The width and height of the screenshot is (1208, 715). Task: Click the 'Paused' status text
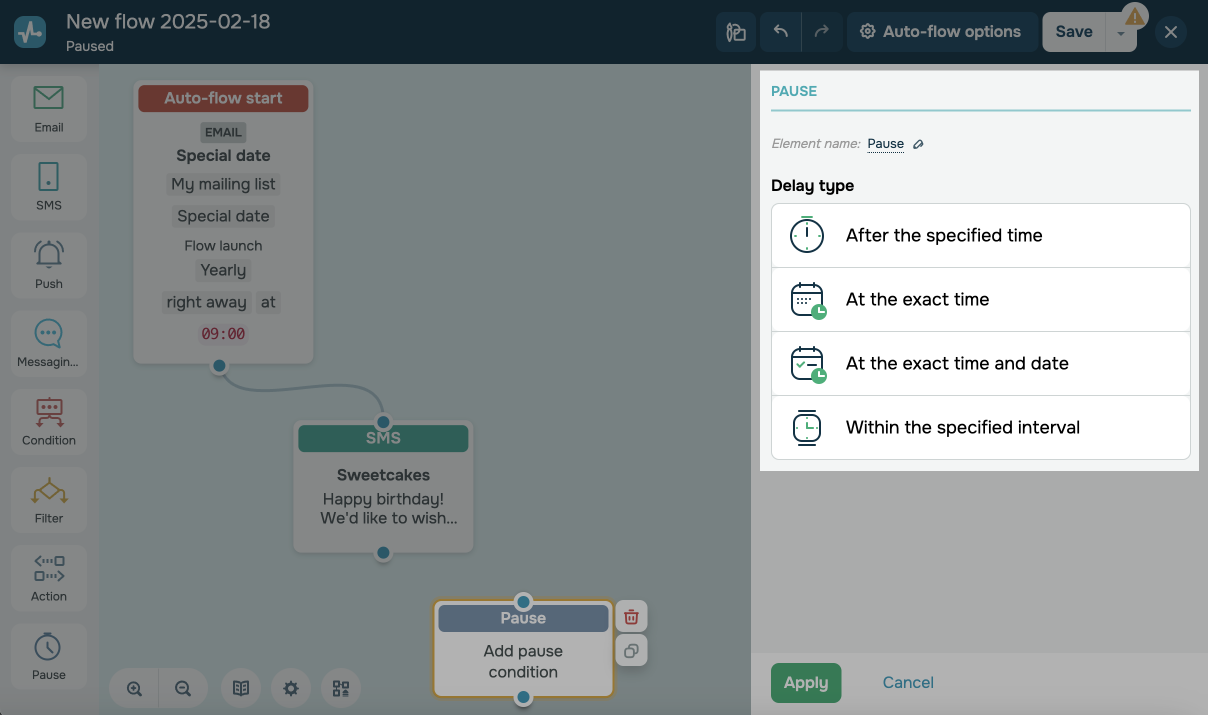coord(90,46)
